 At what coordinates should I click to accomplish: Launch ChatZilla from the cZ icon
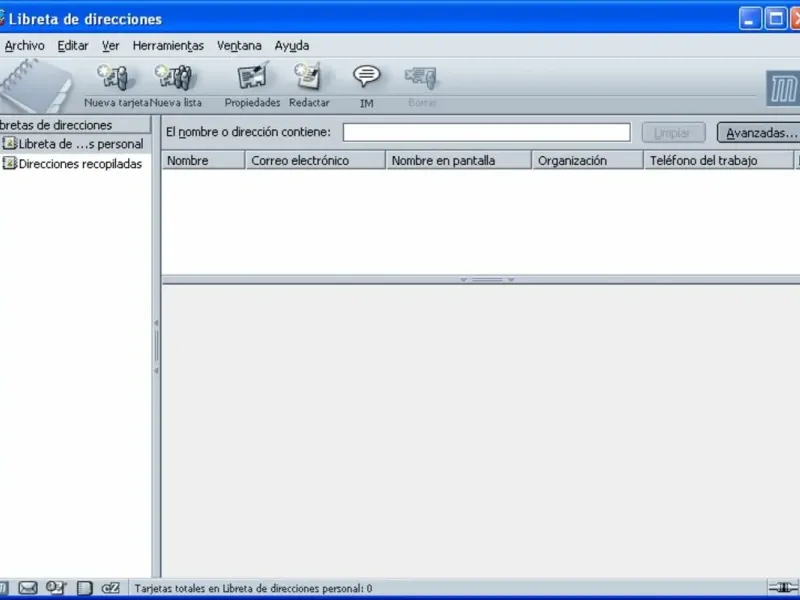(110, 588)
